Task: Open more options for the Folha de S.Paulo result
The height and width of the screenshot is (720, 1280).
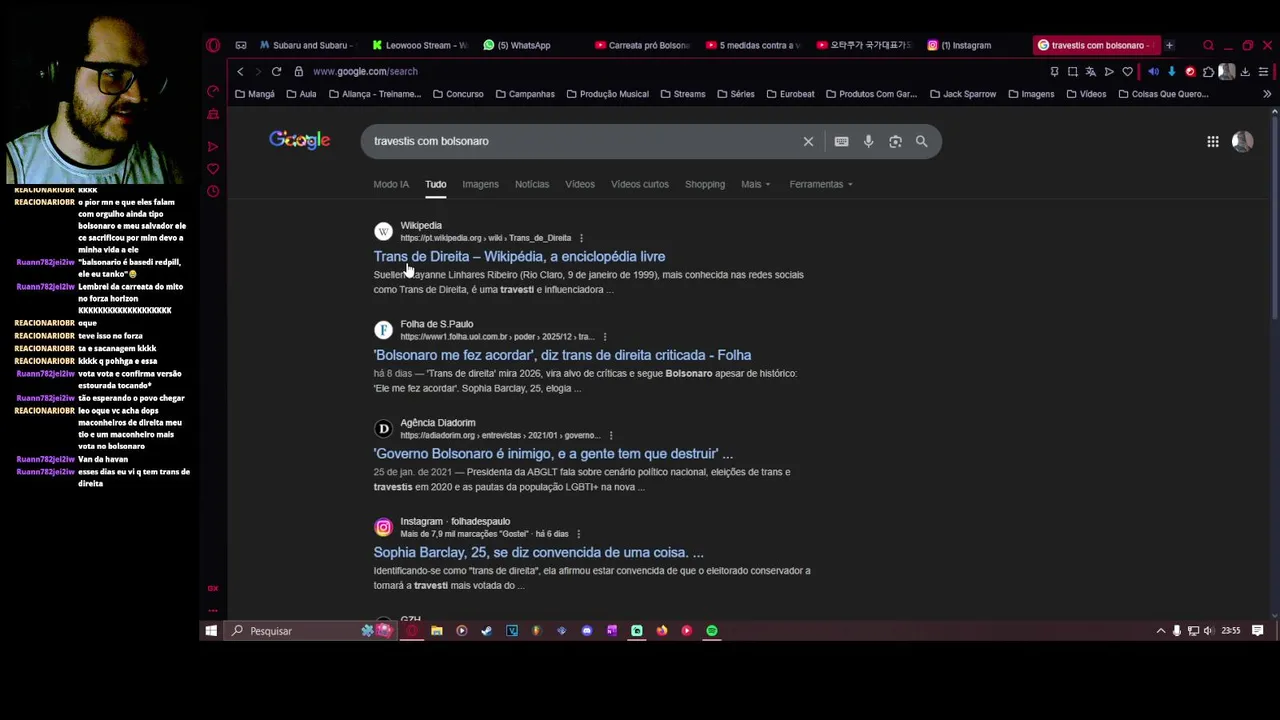Action: [x=604, y=337]
